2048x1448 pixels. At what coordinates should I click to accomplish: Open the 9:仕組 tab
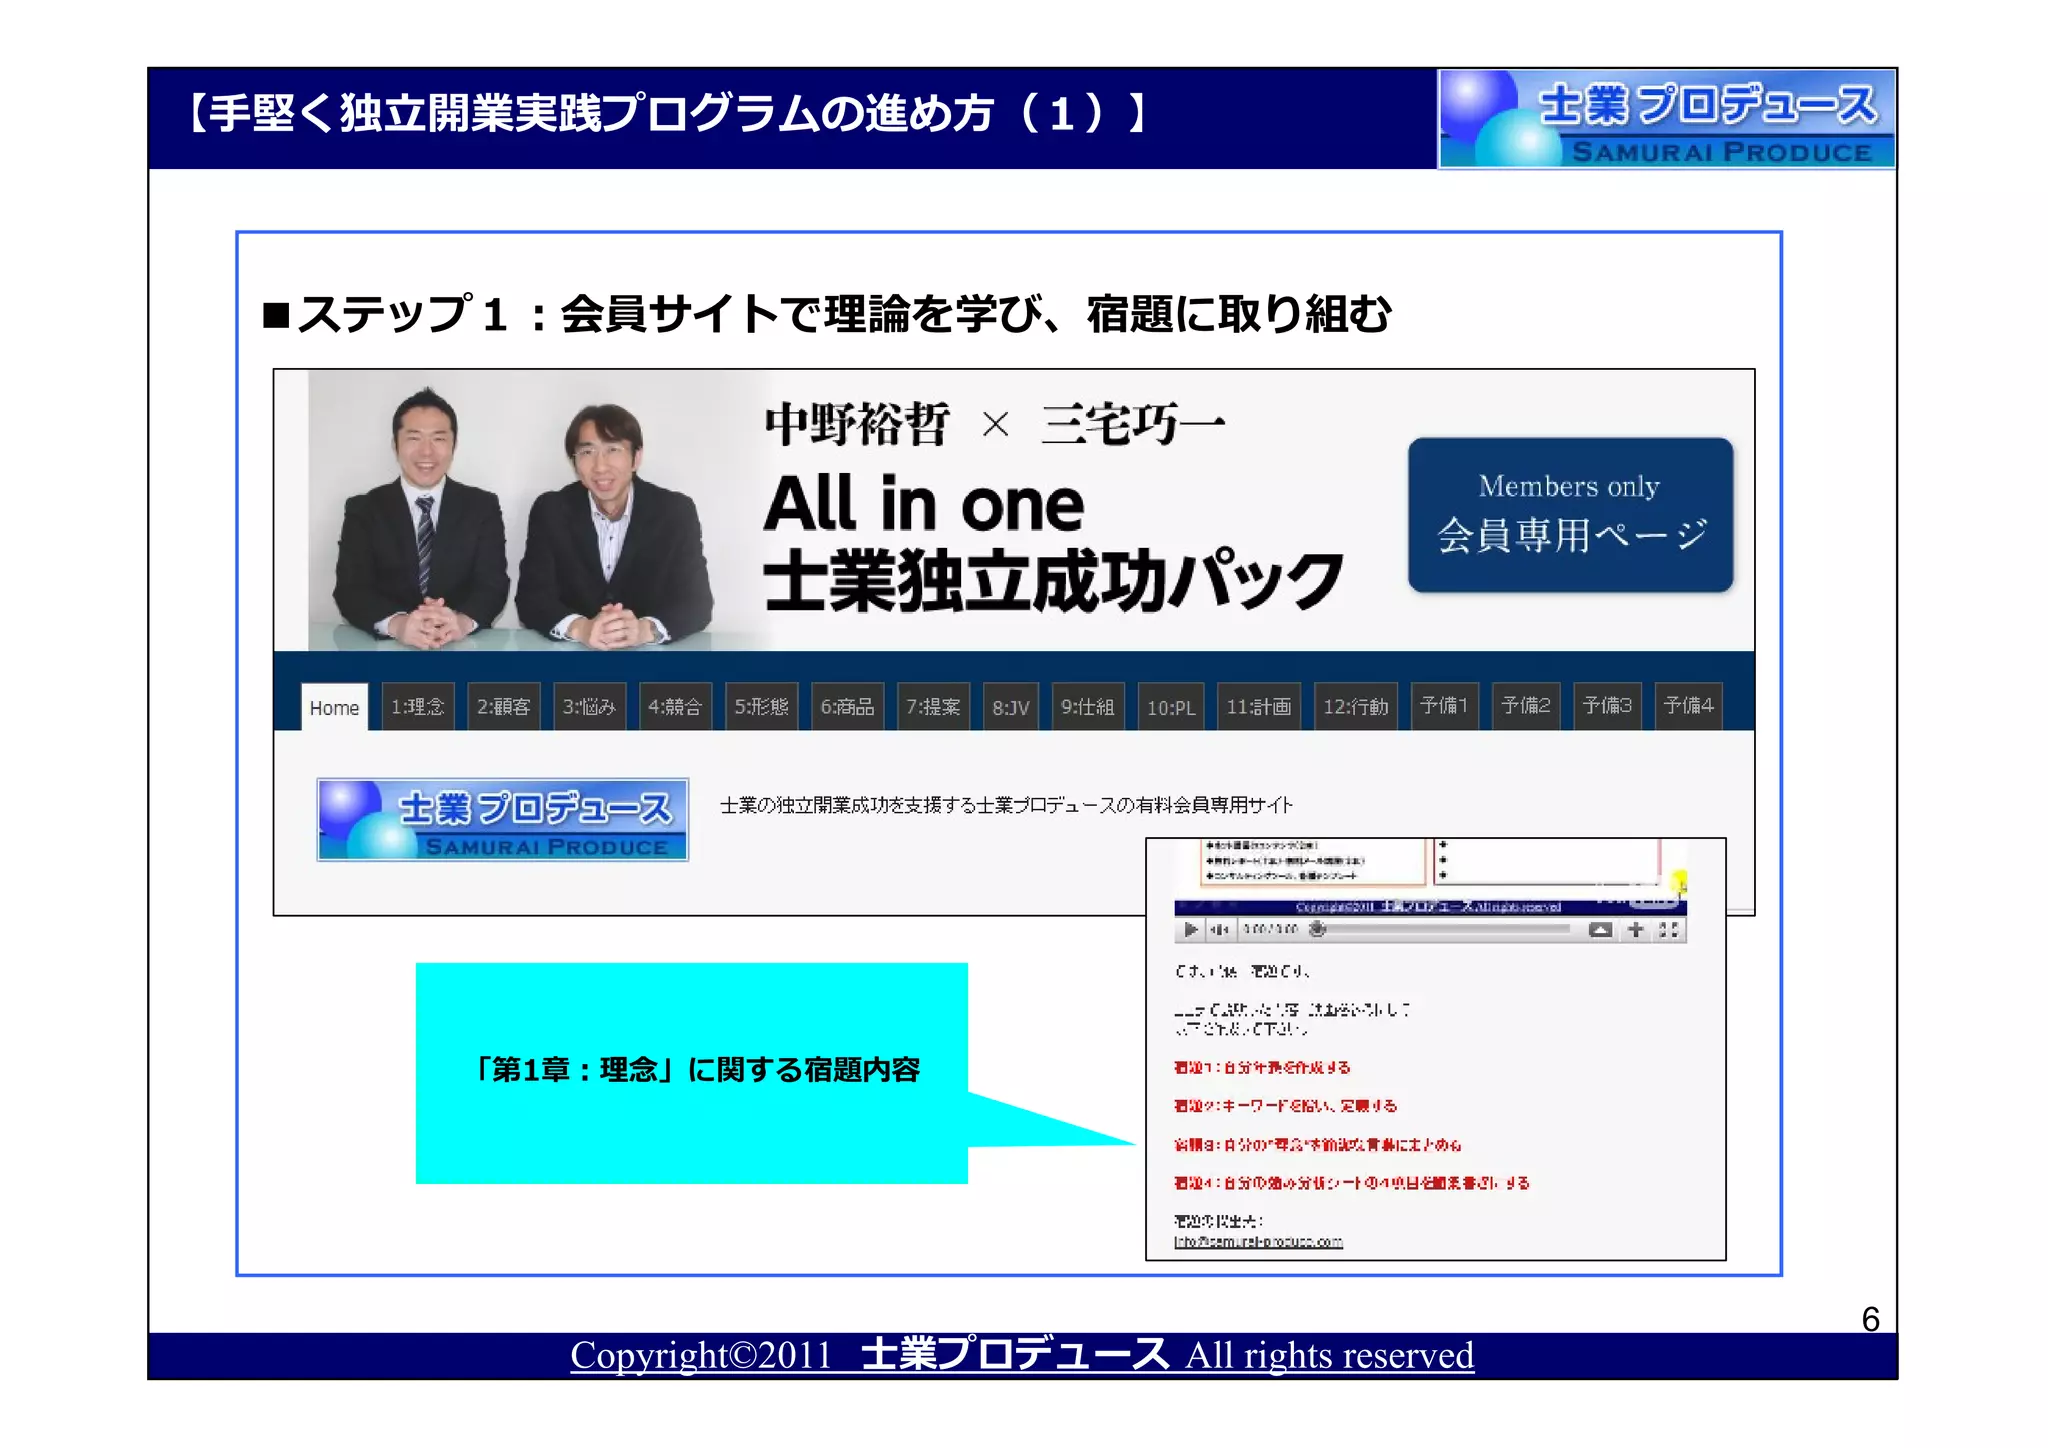coord(1088,707)
